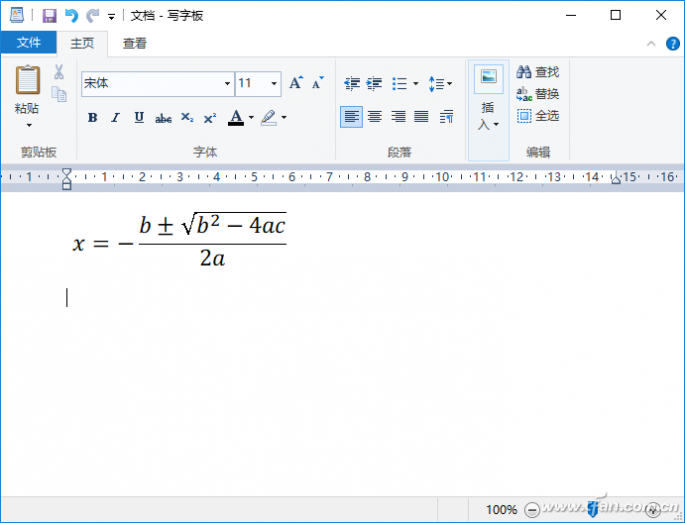Toggle bold formatting
This screenshot has width=685, height=523.
click(x=92, y=117)
